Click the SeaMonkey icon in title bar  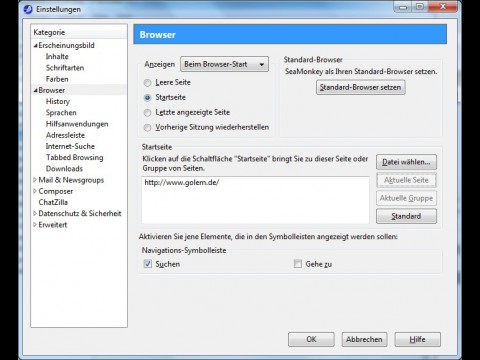[28, 9]
